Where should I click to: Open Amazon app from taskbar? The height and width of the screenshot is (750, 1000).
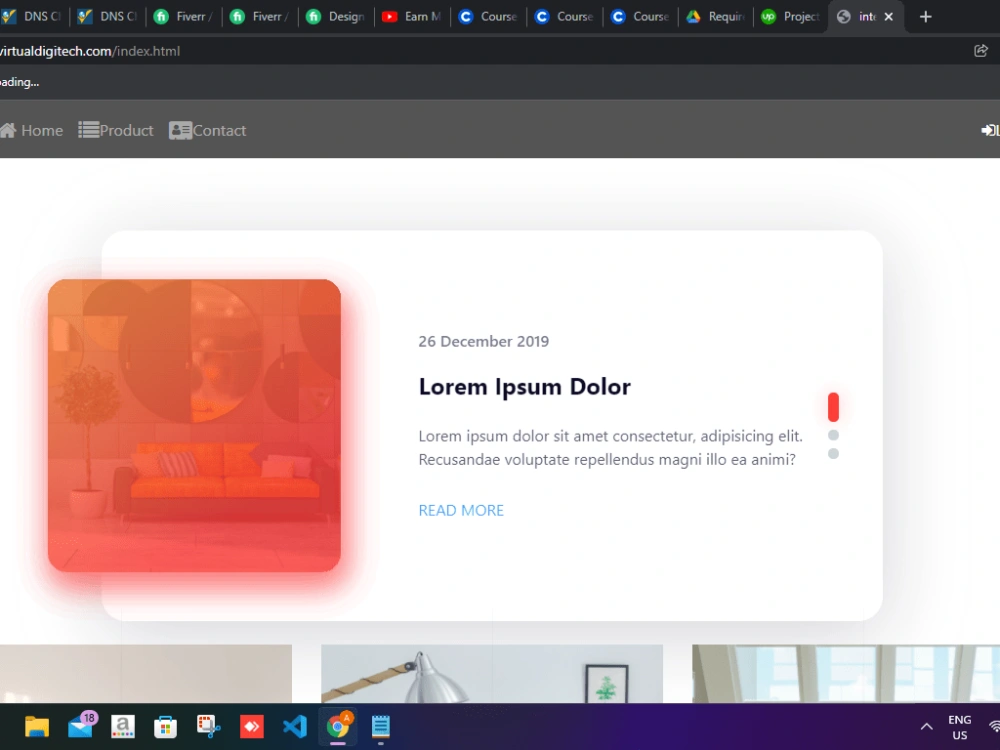(x=122, y=726)
